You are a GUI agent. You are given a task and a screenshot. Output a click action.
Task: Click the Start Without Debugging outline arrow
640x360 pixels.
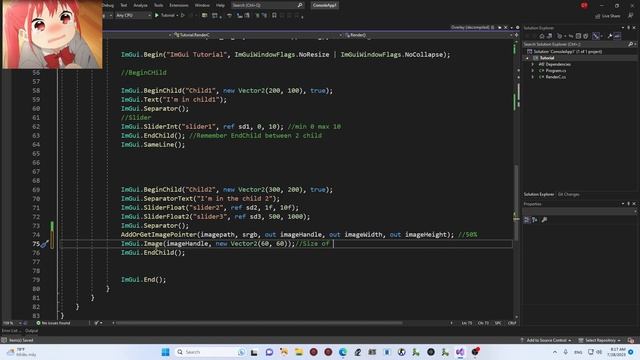coord(182,15)
